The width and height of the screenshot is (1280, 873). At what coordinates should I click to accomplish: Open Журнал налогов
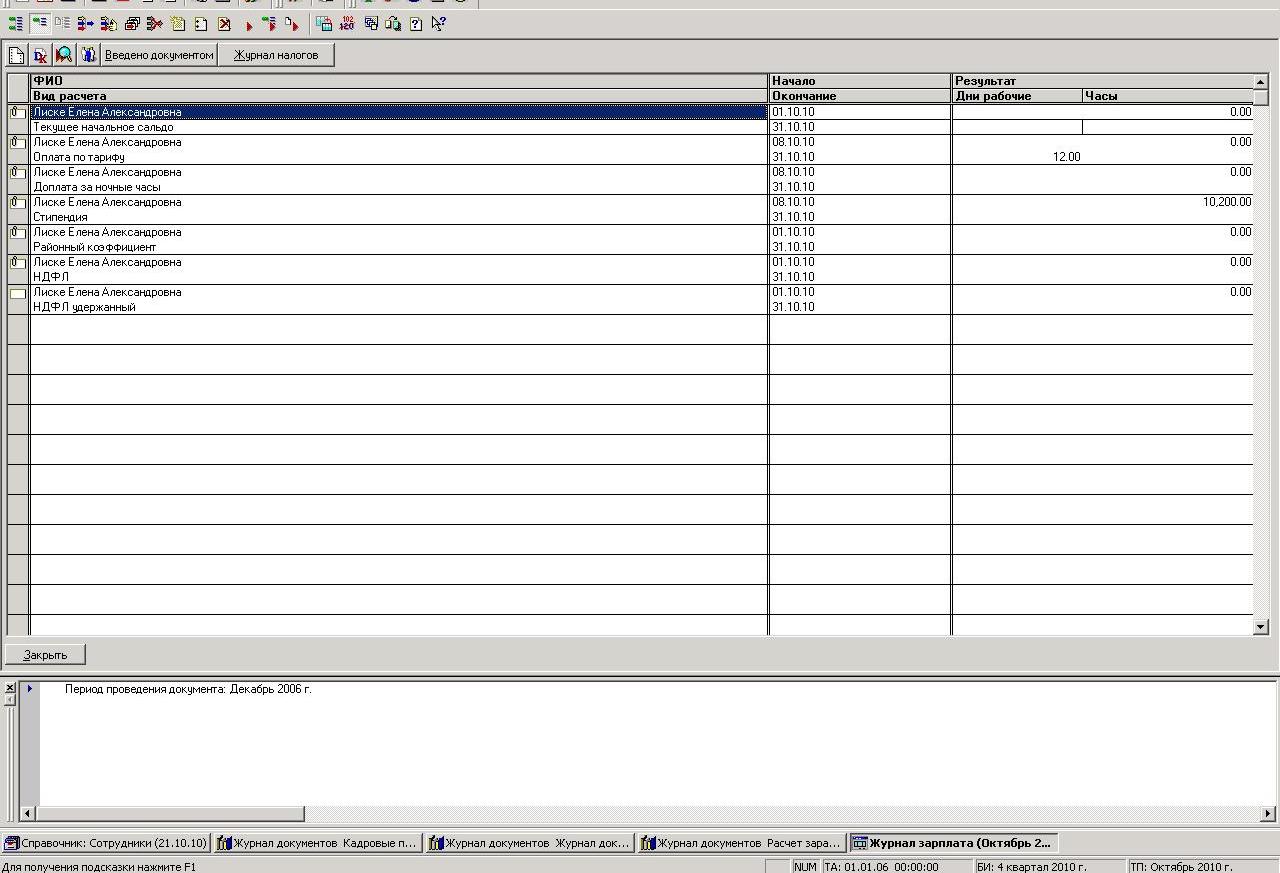tap(276, 55)
